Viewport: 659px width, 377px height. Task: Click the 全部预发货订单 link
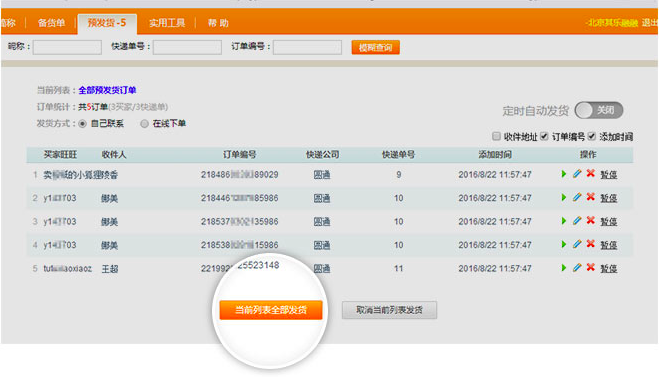pos(107,90)
